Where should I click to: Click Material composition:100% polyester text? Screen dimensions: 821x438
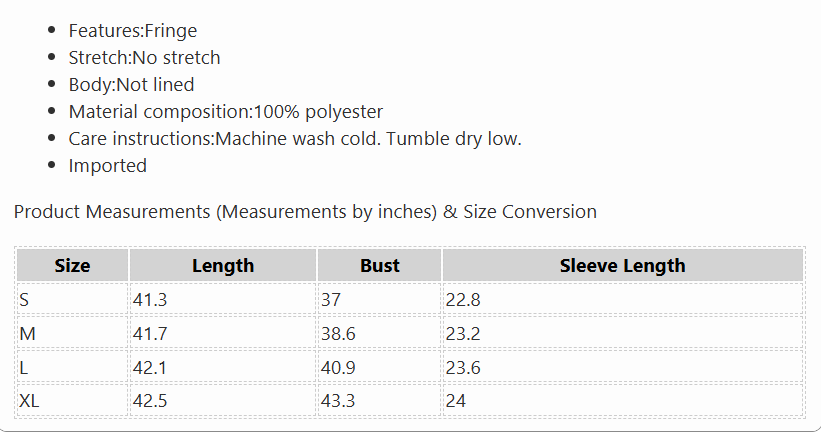(x=226, y=112)
